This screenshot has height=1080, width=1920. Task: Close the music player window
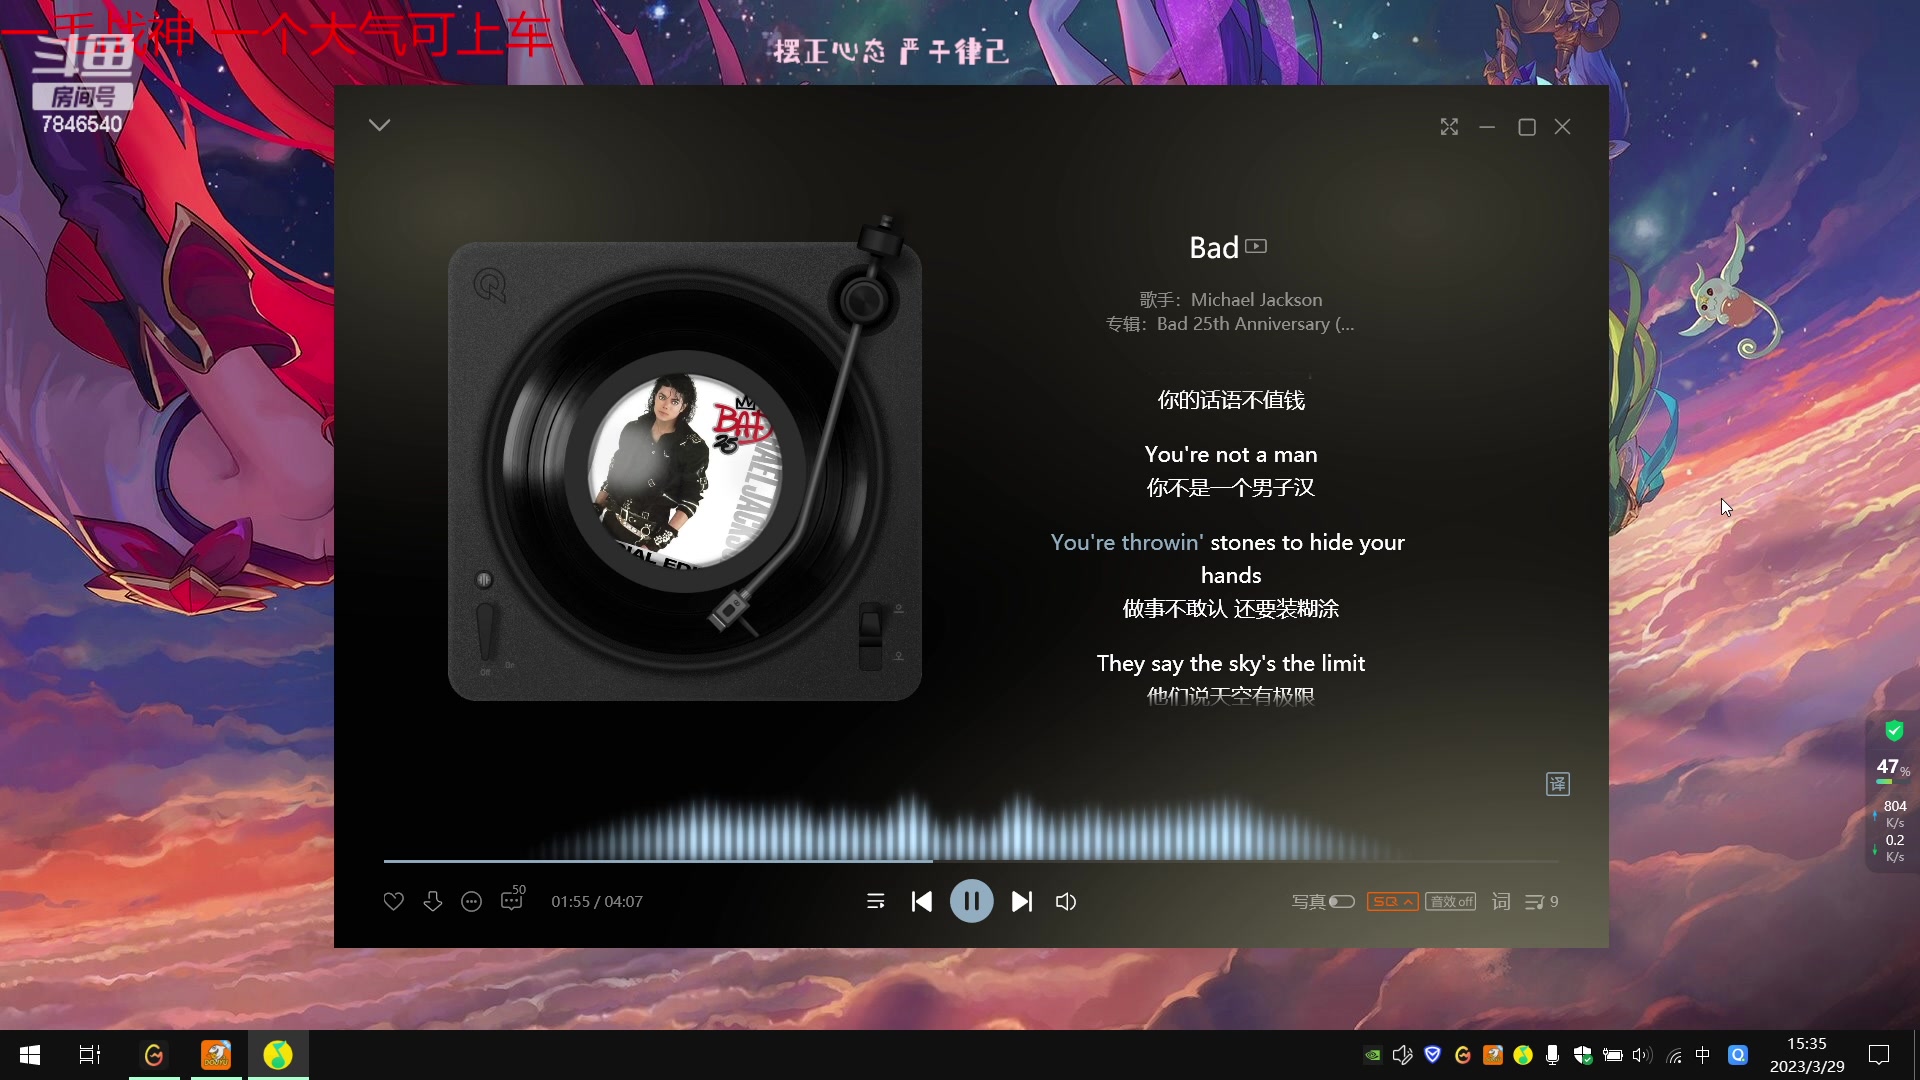pyautogui.click(x=1563, y=127)
